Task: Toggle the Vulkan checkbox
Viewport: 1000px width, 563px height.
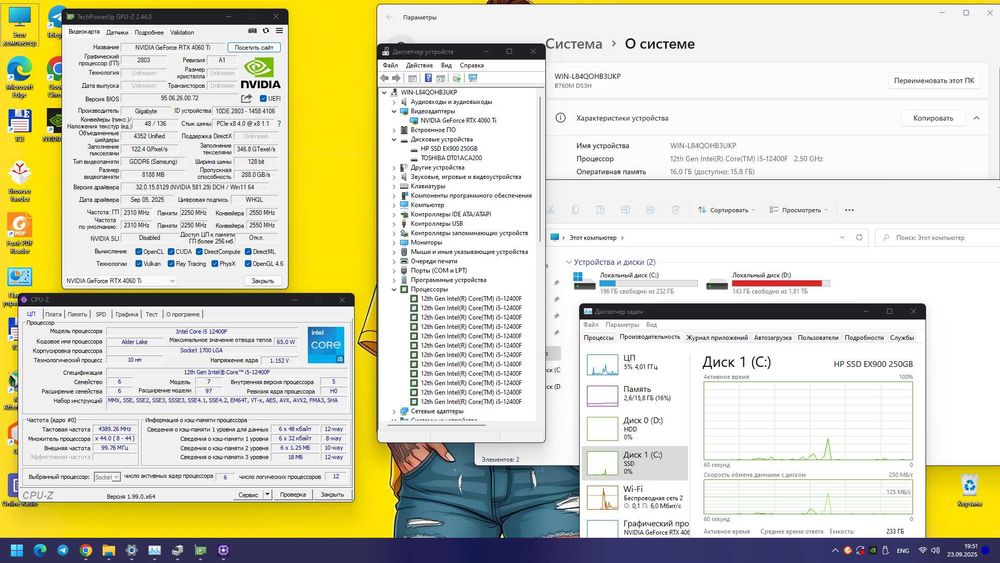Action: pyautogui.click(x=138, y=263)
